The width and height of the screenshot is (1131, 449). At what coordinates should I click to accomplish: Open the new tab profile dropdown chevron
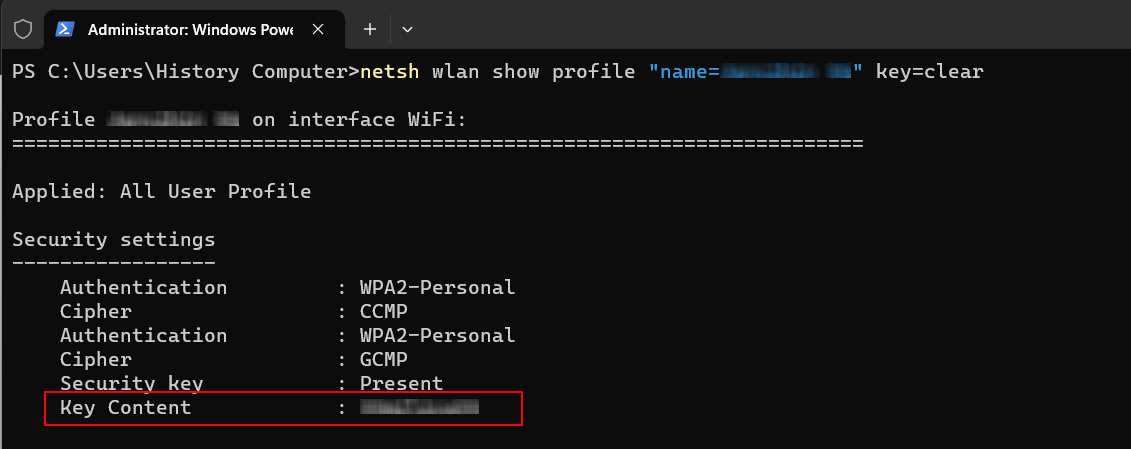pyautogui.click(x=407, y=29)
